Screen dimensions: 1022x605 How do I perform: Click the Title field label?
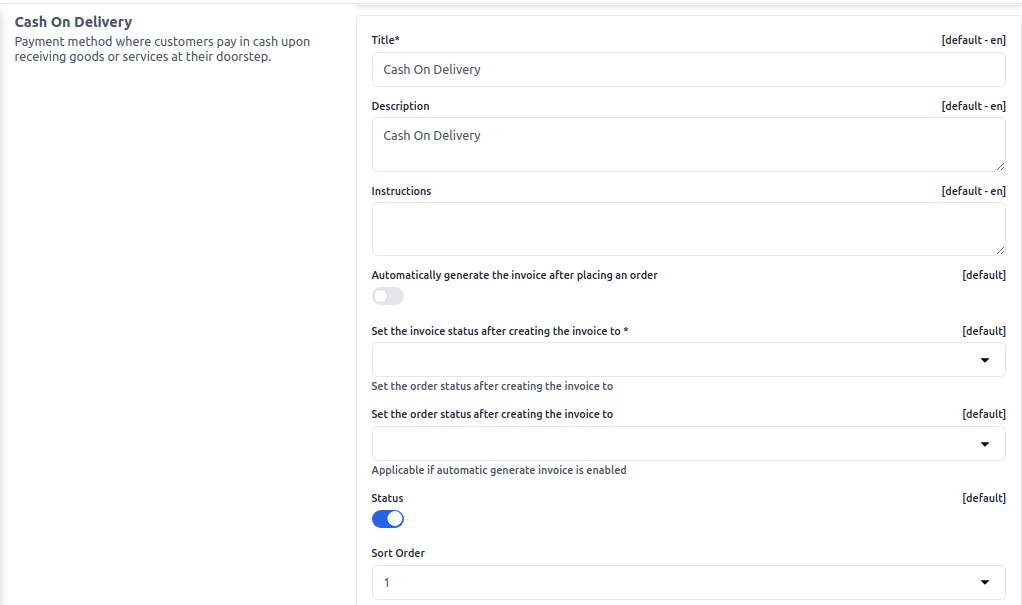click(386, 40)
